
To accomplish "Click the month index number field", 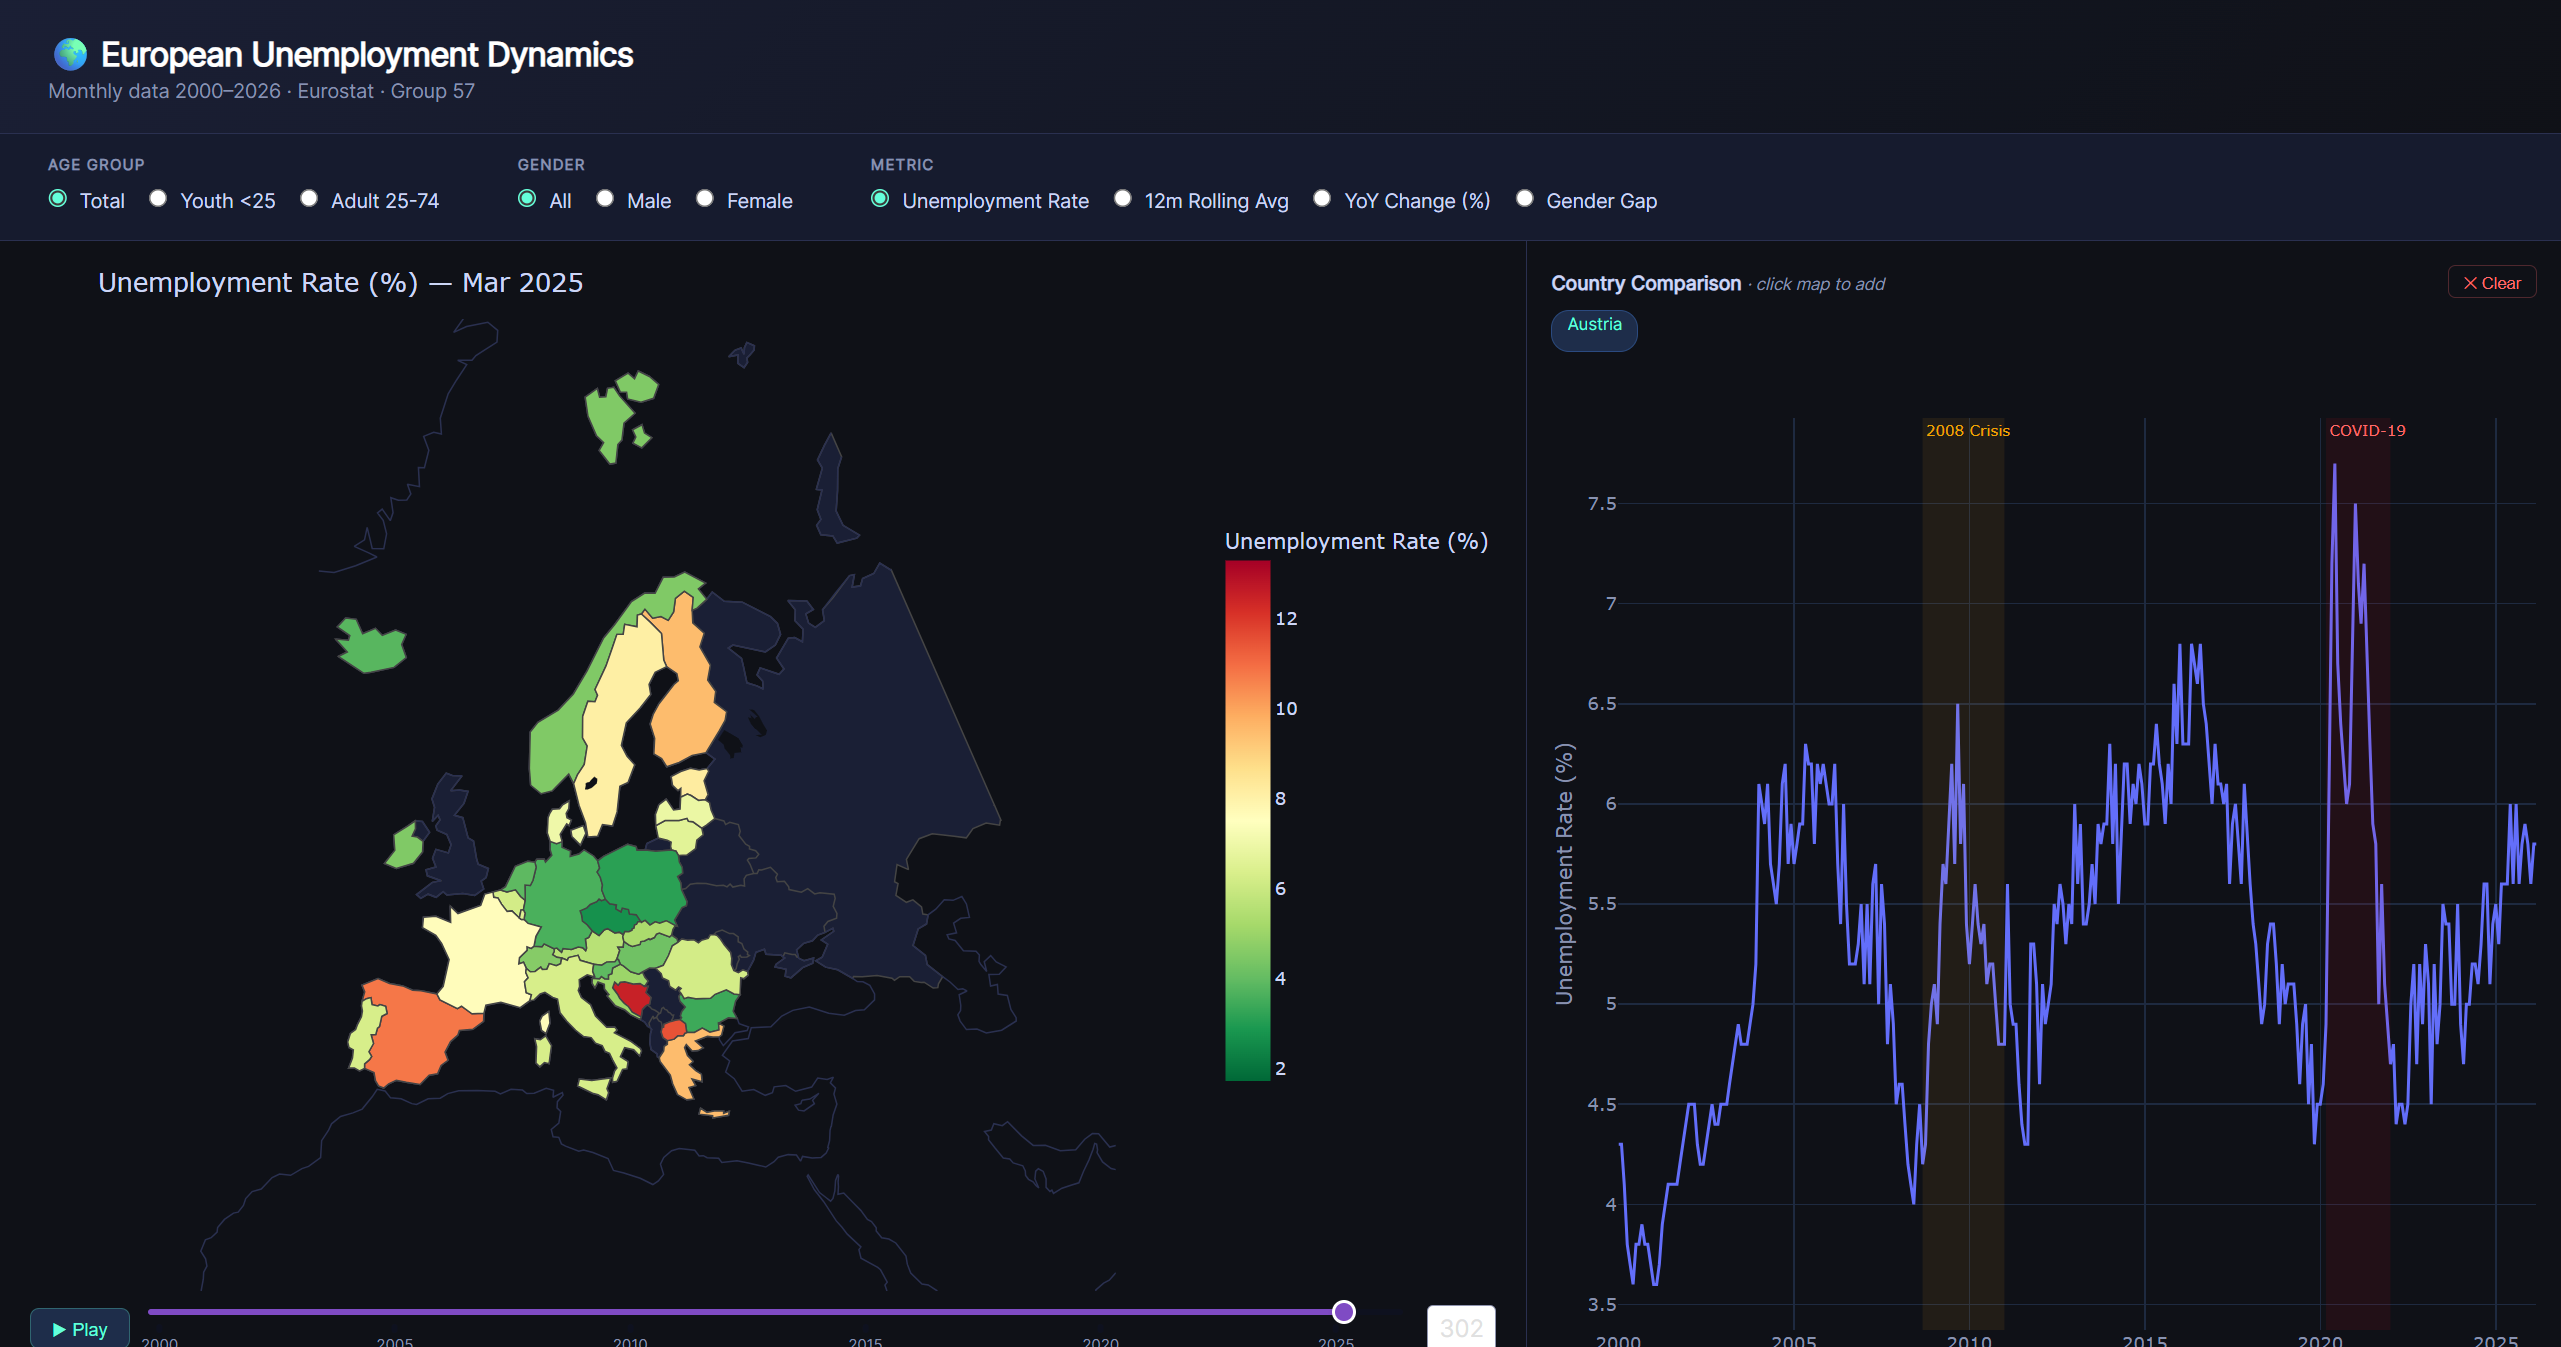I will point(1461,1327).
